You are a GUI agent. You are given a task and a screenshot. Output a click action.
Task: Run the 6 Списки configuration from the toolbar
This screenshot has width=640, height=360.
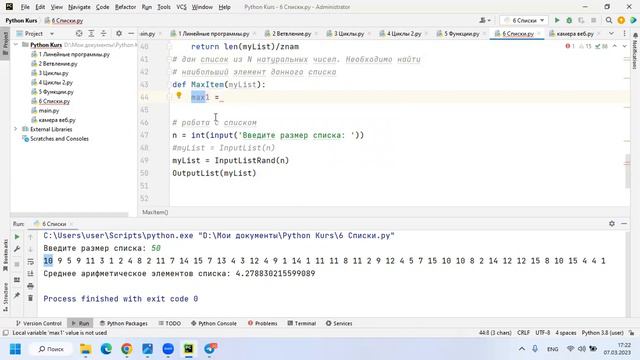pos(557,20)
